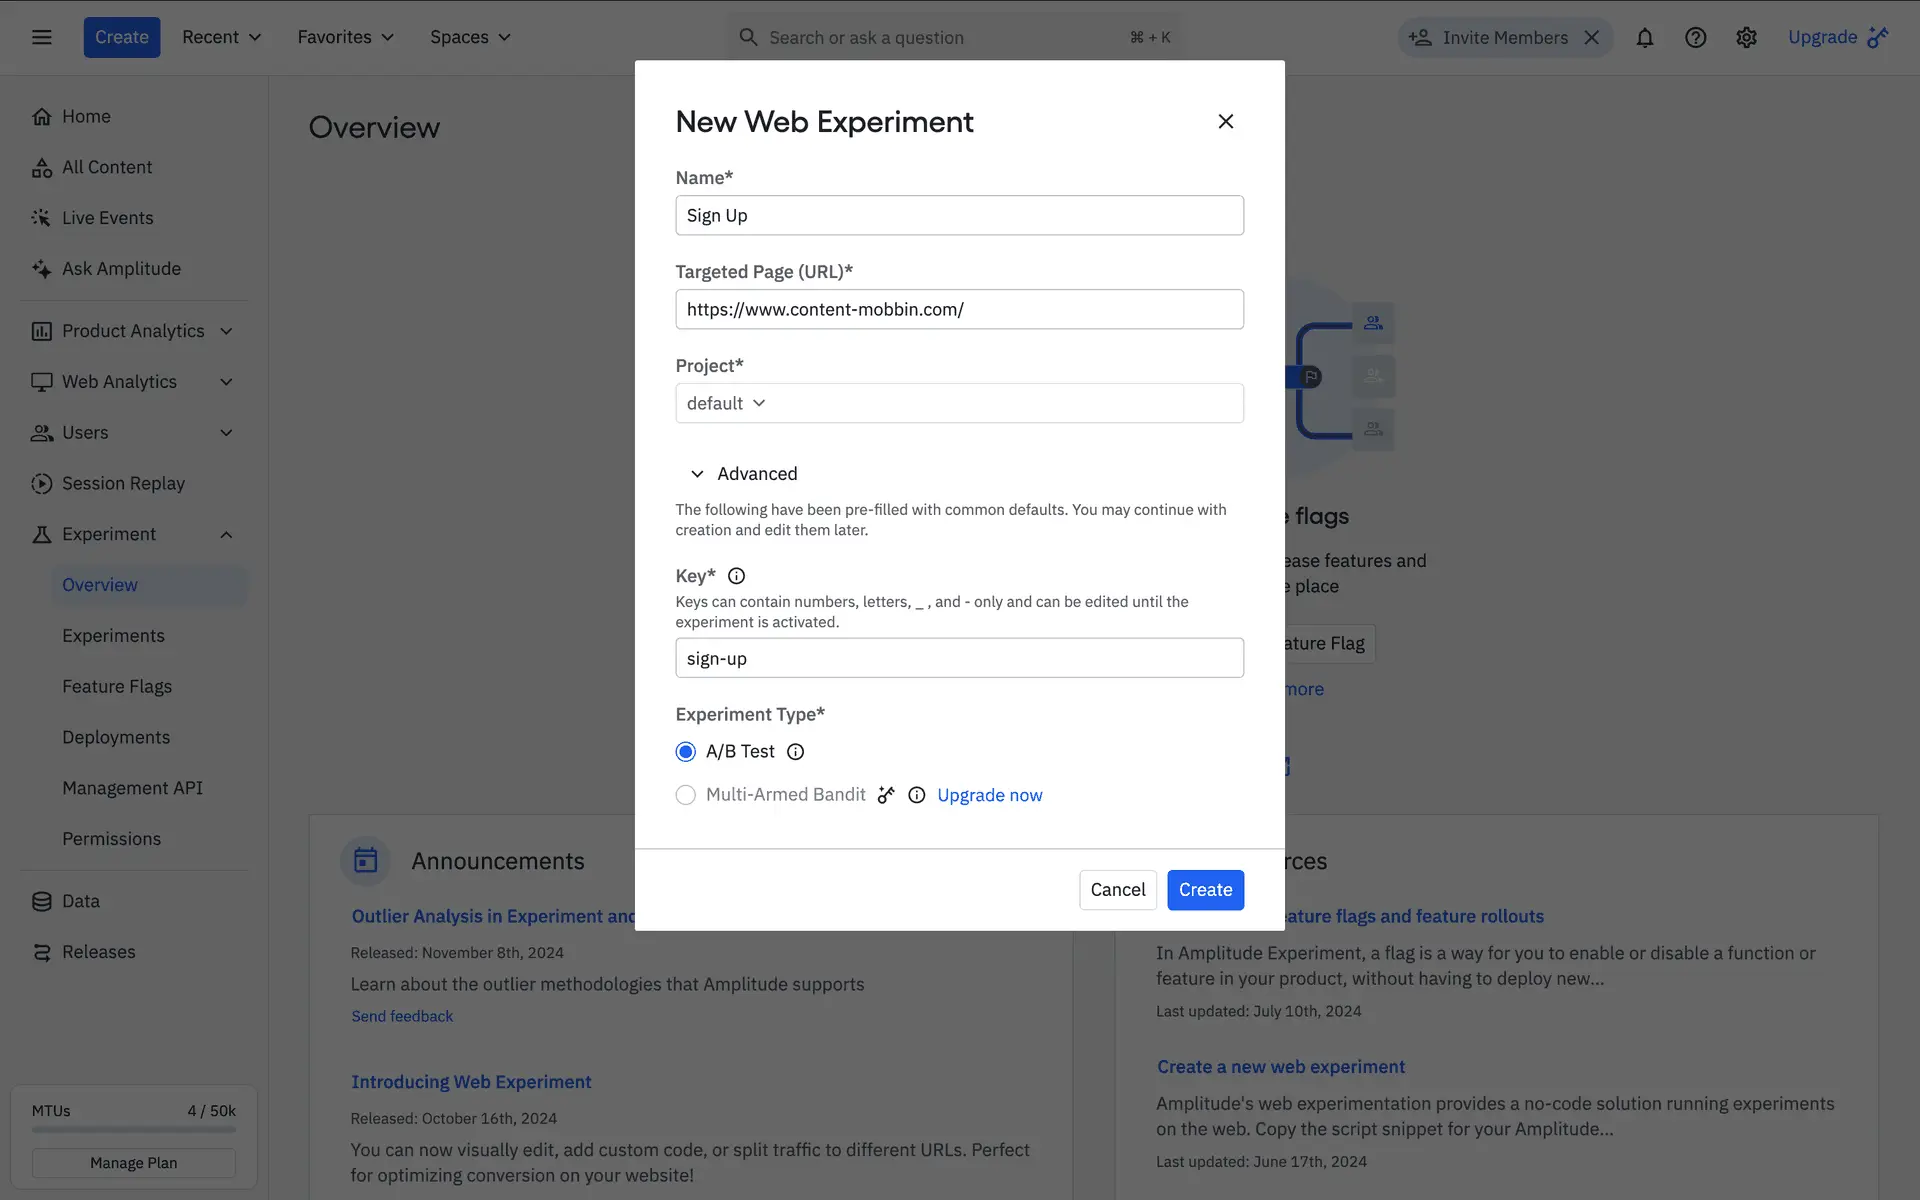1920x1200 pixels.
Task: Open the help question mark icon
Action: click(x=1695, y=38)
